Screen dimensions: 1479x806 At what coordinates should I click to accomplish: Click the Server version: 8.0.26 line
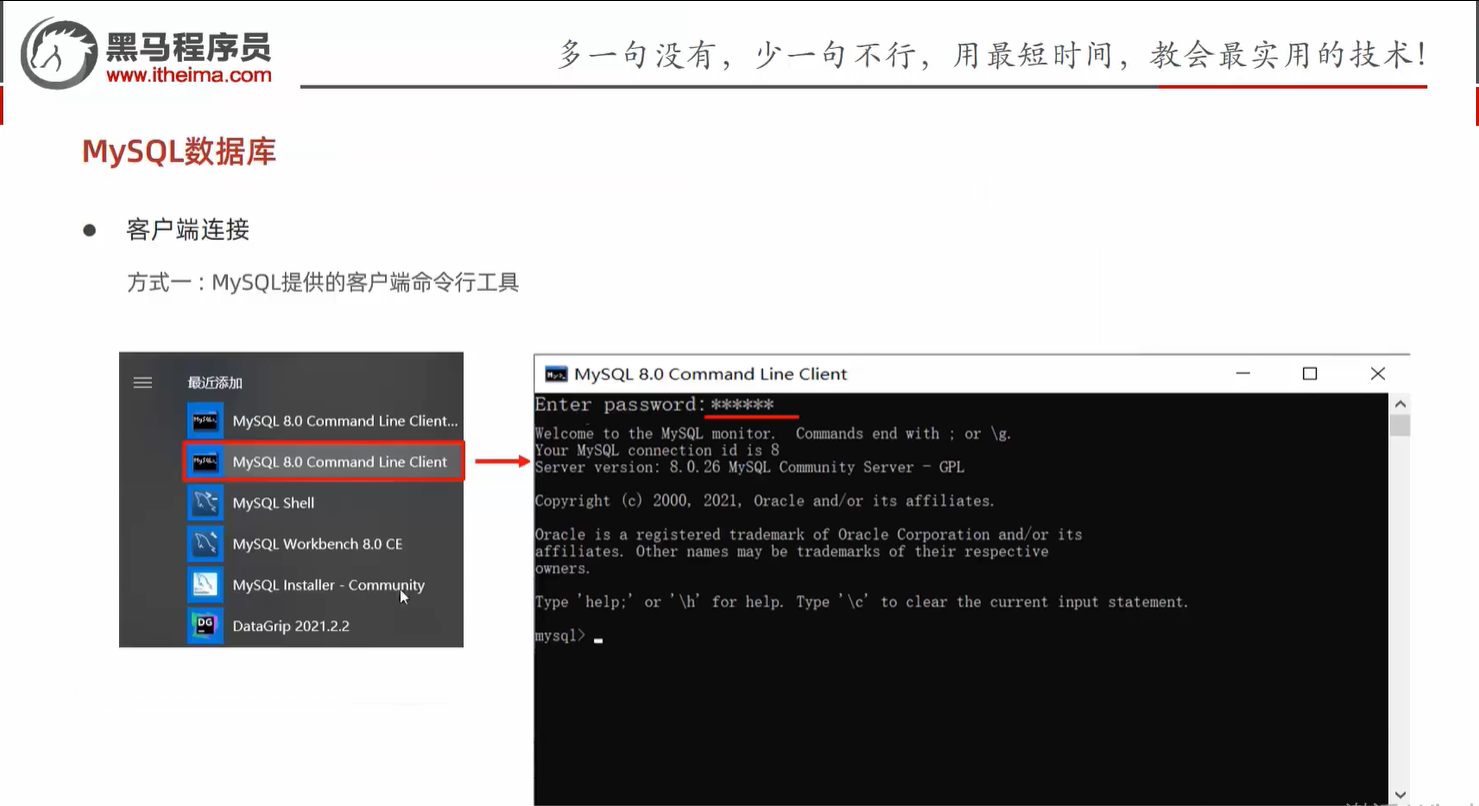pos(750,467)
